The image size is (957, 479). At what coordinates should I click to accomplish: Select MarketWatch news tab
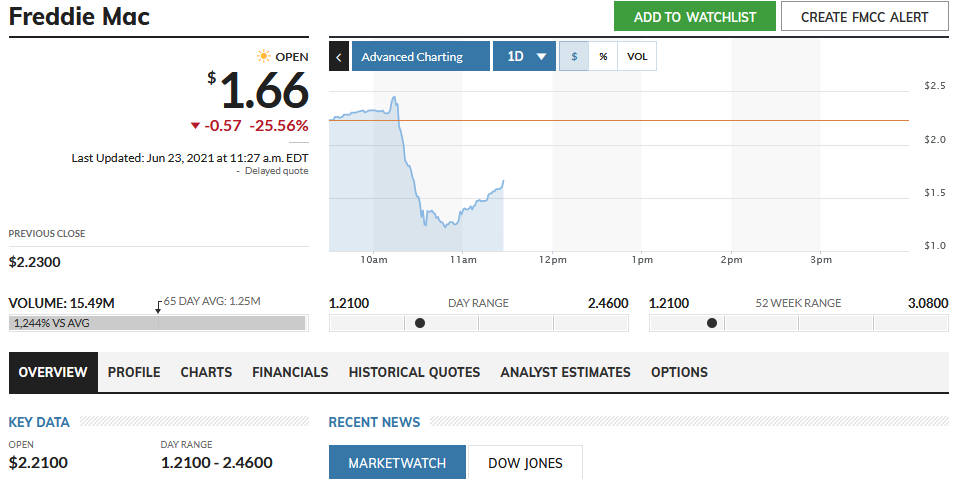[397, 463]
